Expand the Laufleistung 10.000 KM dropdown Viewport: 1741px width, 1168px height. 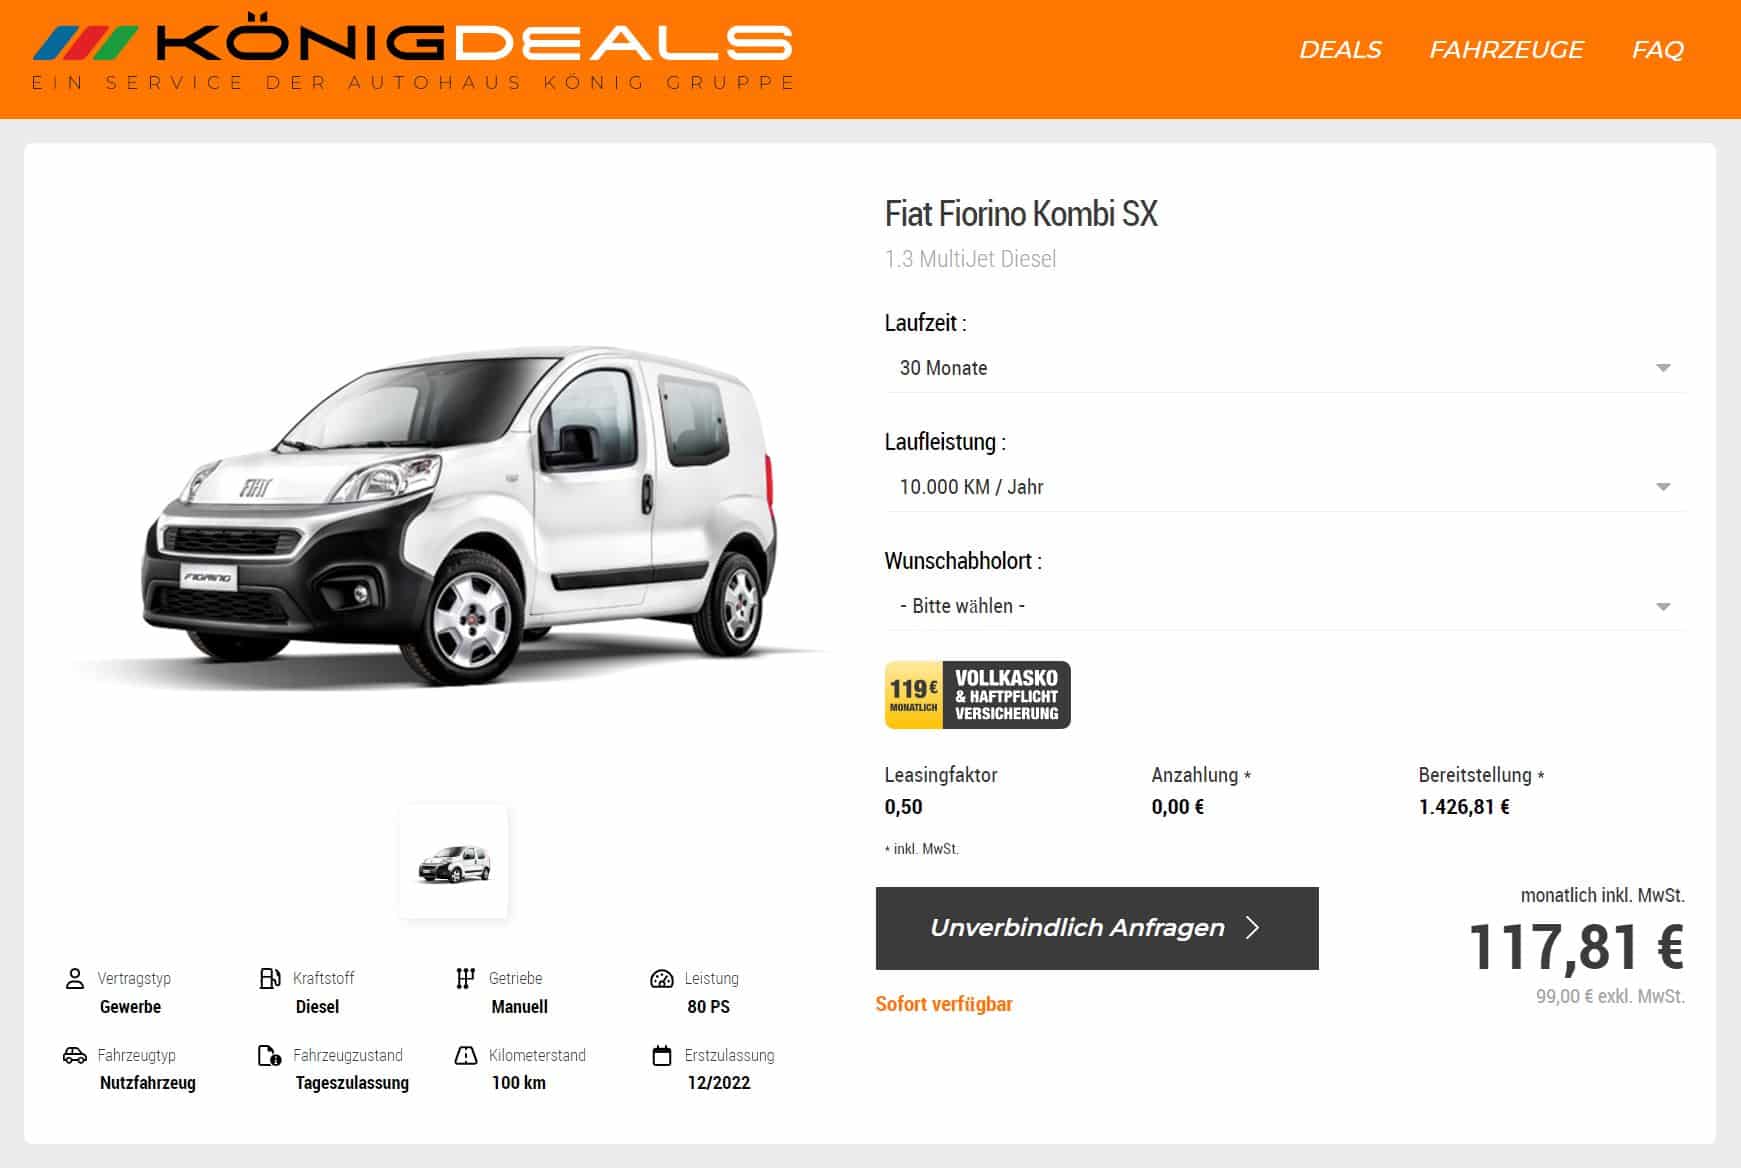pyautogui.click(x=1285, y=487)
